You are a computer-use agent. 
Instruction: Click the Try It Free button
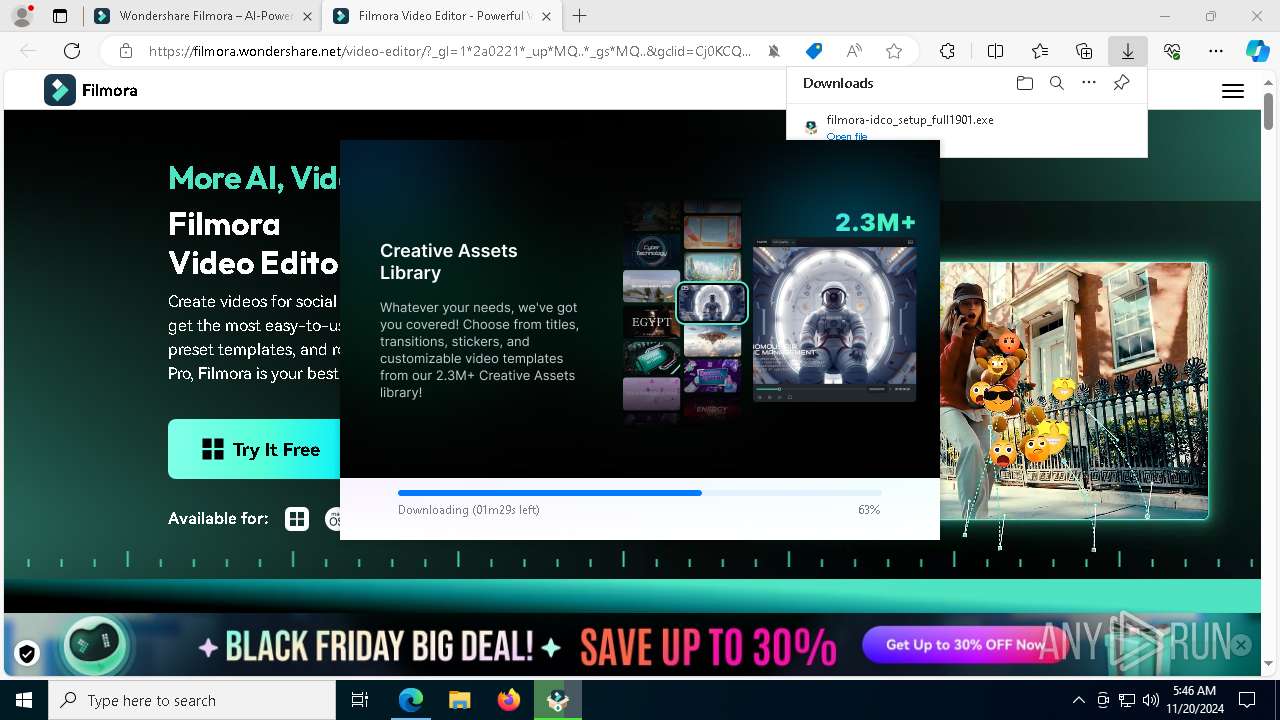coord(255,449)
